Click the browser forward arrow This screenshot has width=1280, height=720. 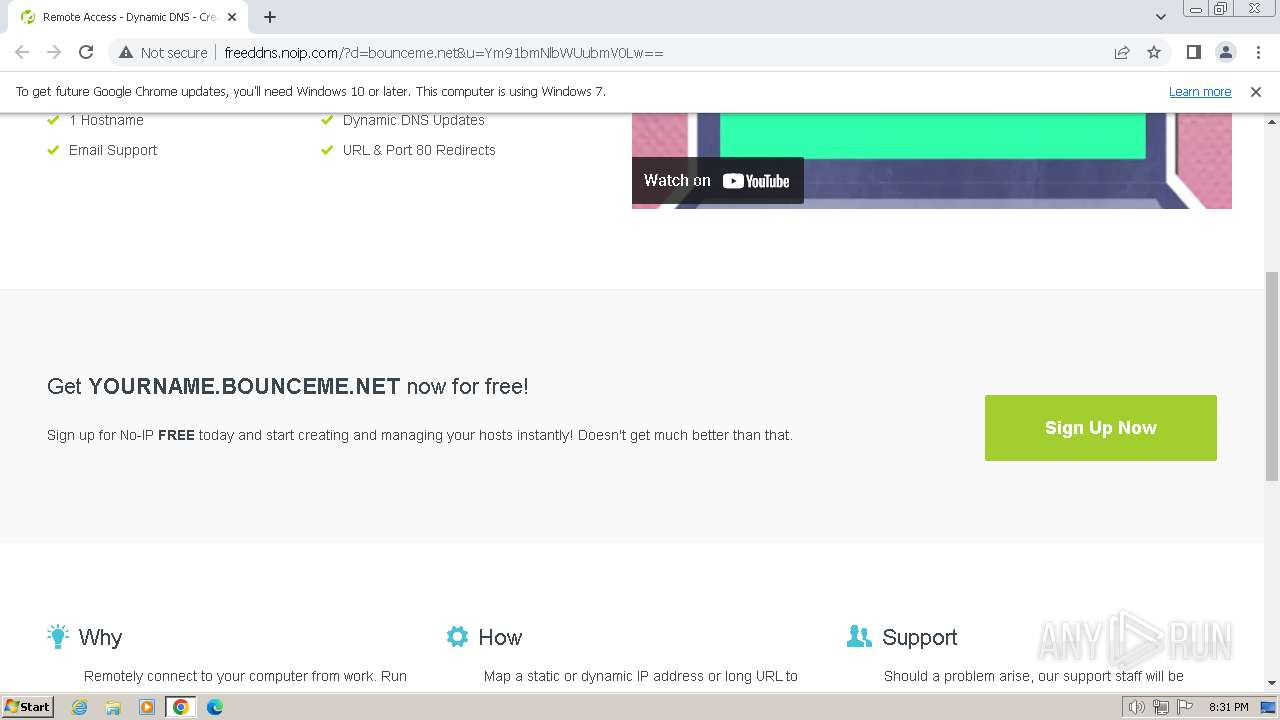click(x=54, y=52)
